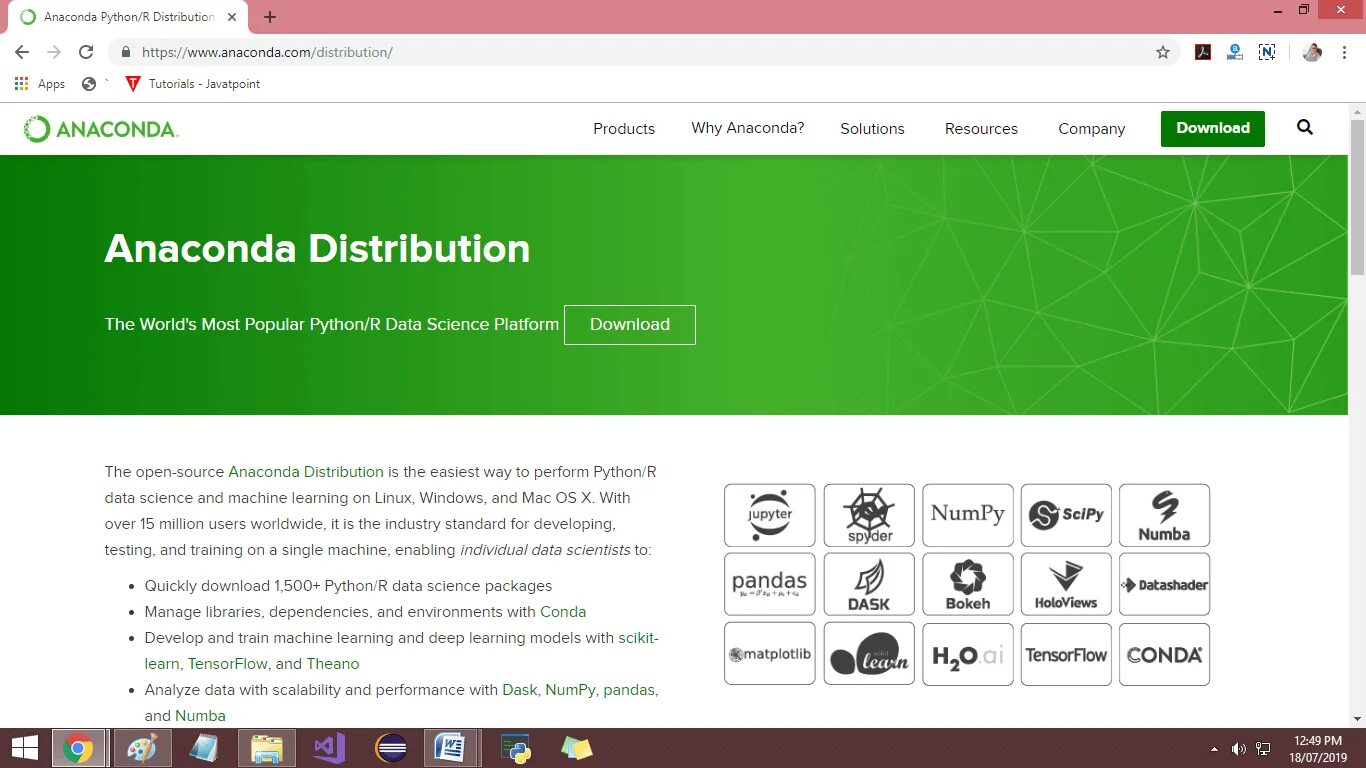This screenshot has height=768, width=1366.
Task: Click the Anaconda Distribution heading
Action: point(318,248)
